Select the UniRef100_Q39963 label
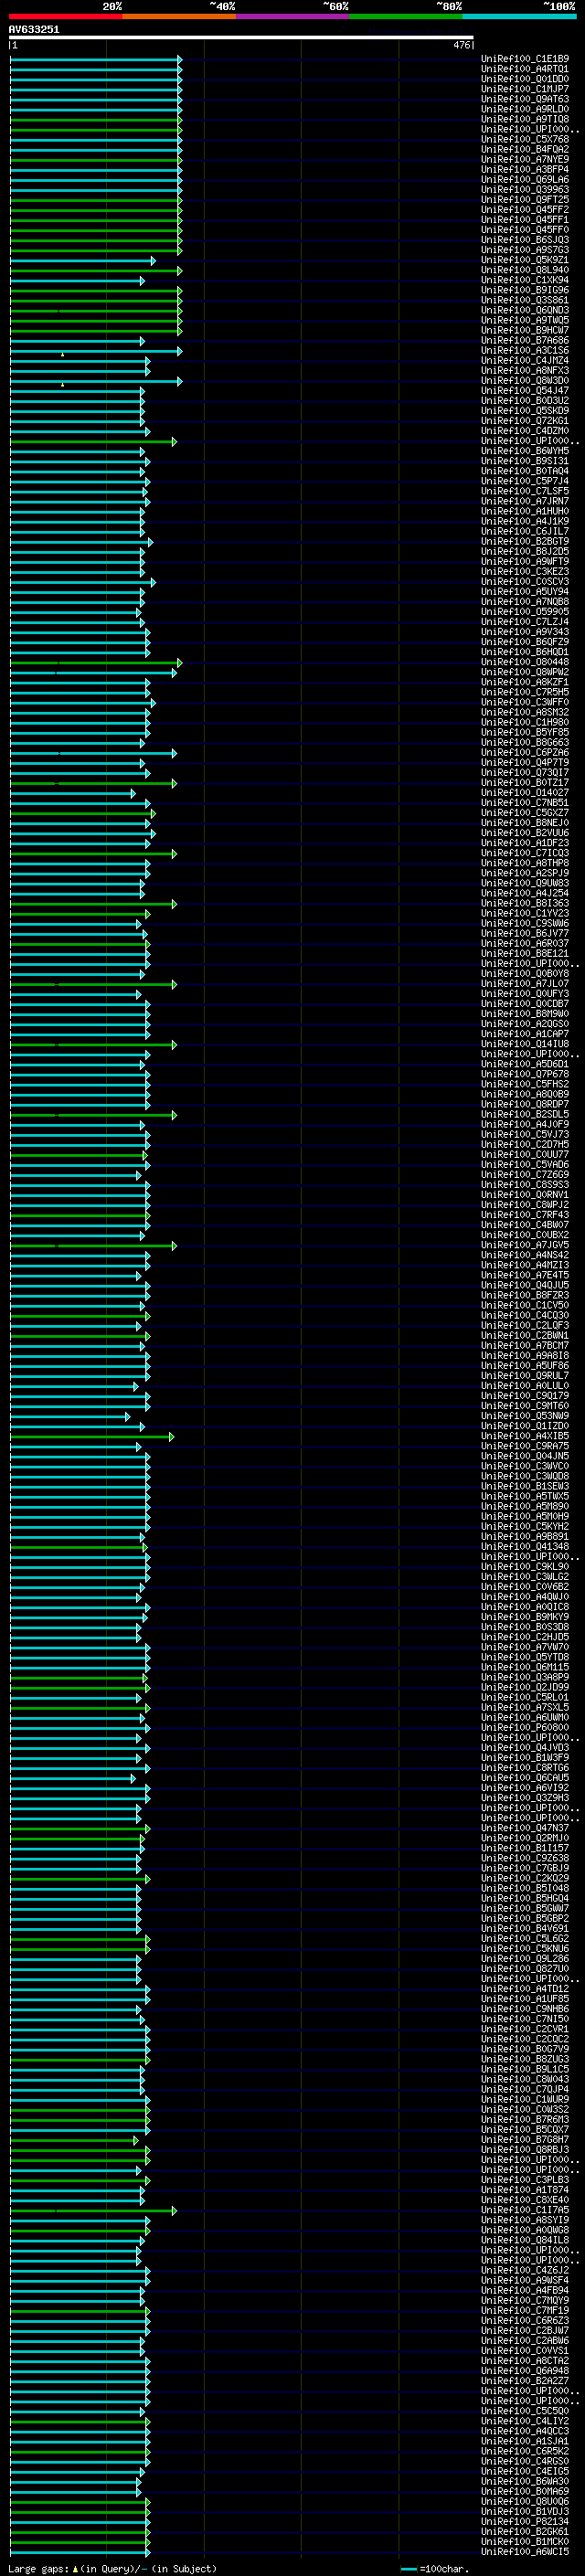 coord(525,189)
